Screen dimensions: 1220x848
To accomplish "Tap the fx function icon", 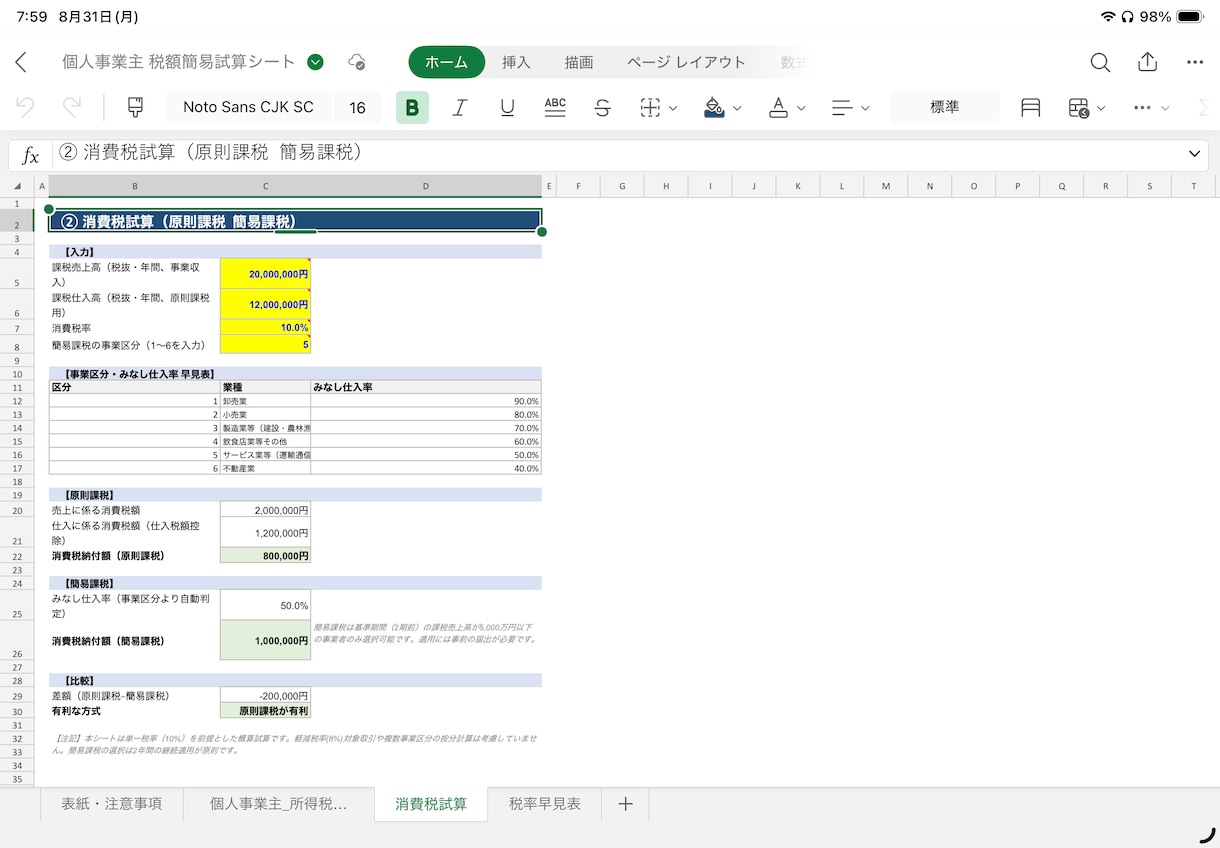I will 31,155.
